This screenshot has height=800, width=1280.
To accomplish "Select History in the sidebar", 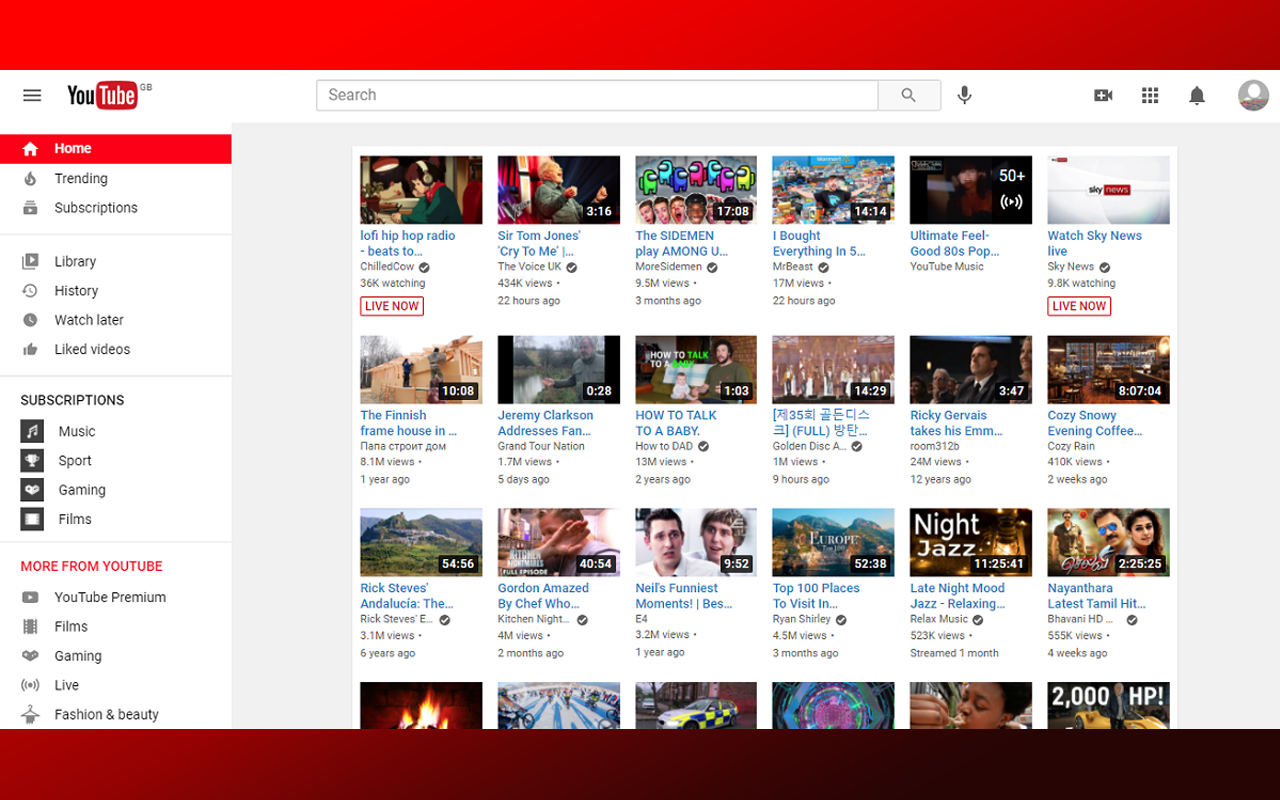I will tap(76, 291).
